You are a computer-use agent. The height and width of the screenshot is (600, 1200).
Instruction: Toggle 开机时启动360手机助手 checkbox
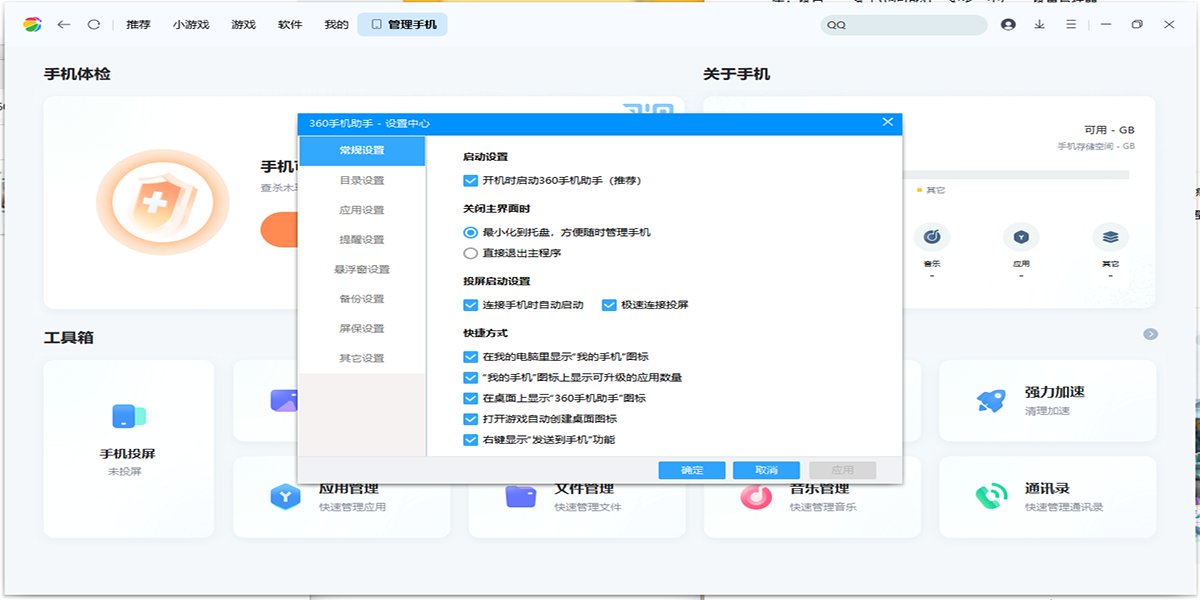[471, 181]
